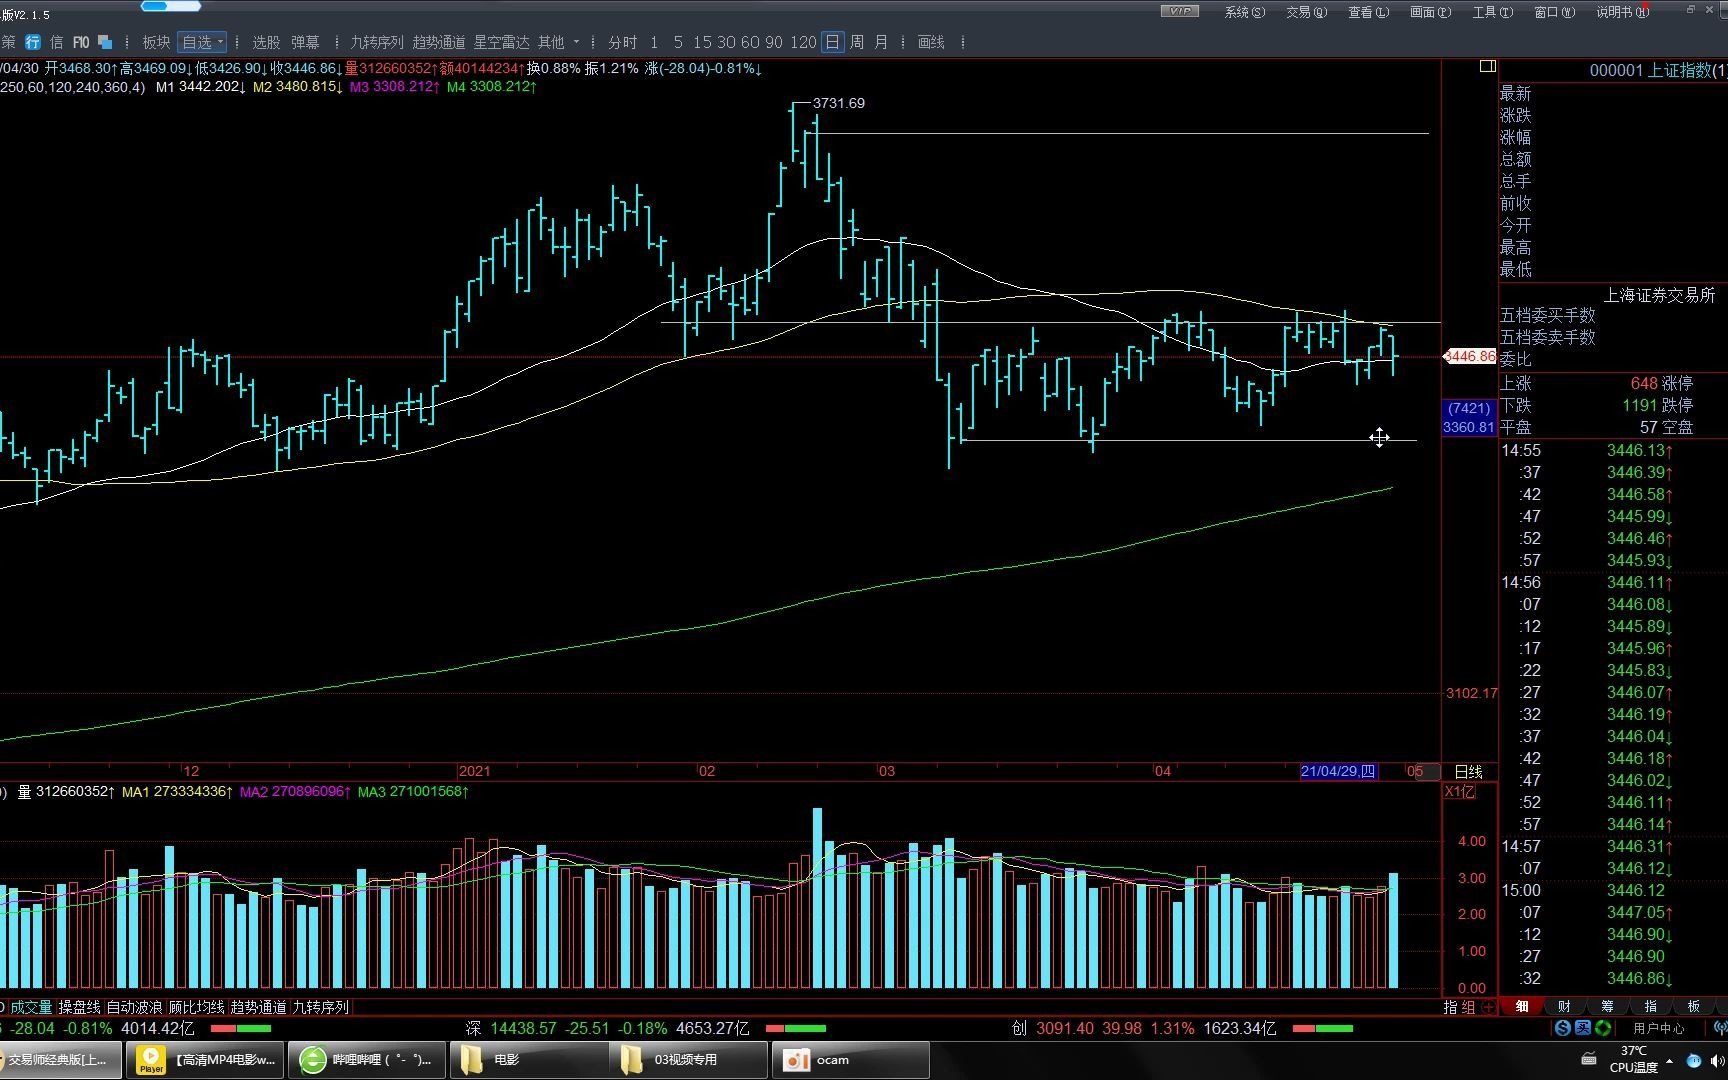Click the keyboard input tray icon

(1588, 1059)
